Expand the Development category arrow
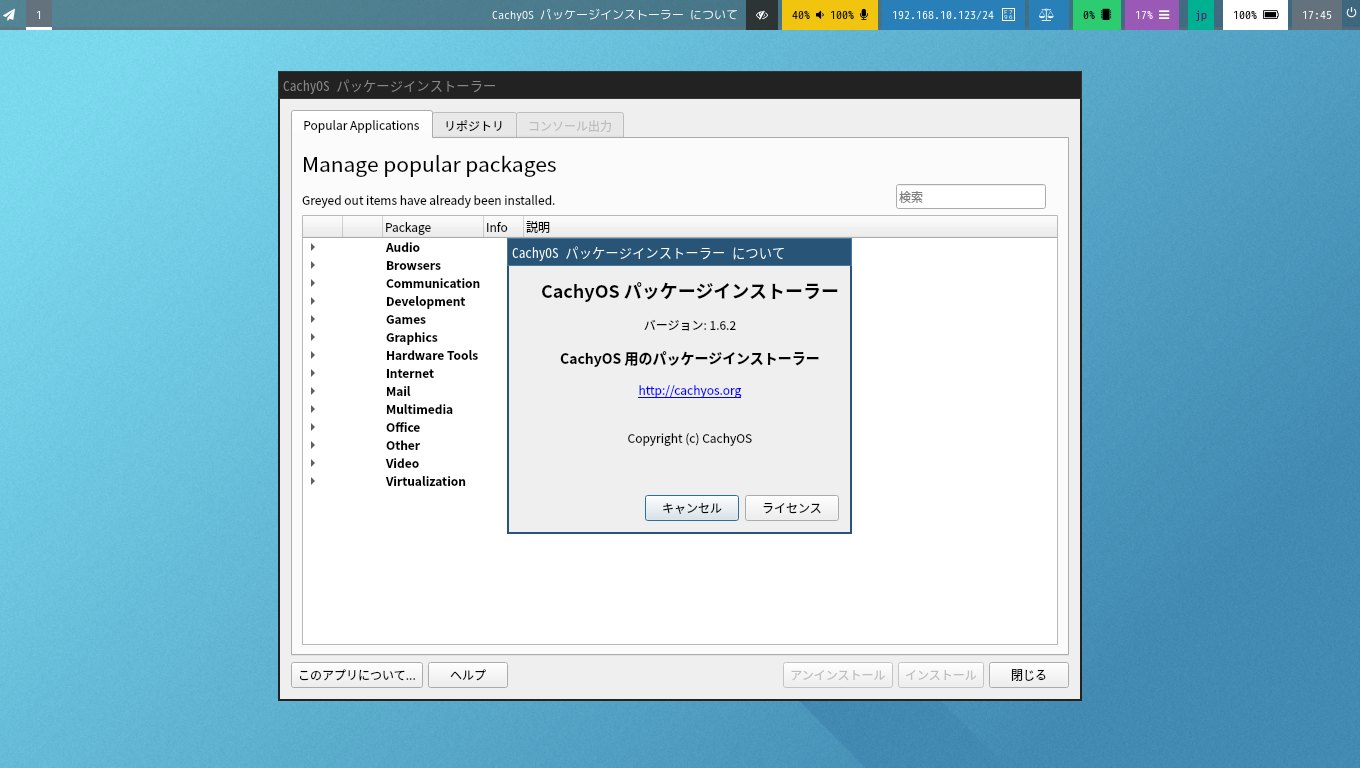1360x768 pixels. tap(313, 301)
